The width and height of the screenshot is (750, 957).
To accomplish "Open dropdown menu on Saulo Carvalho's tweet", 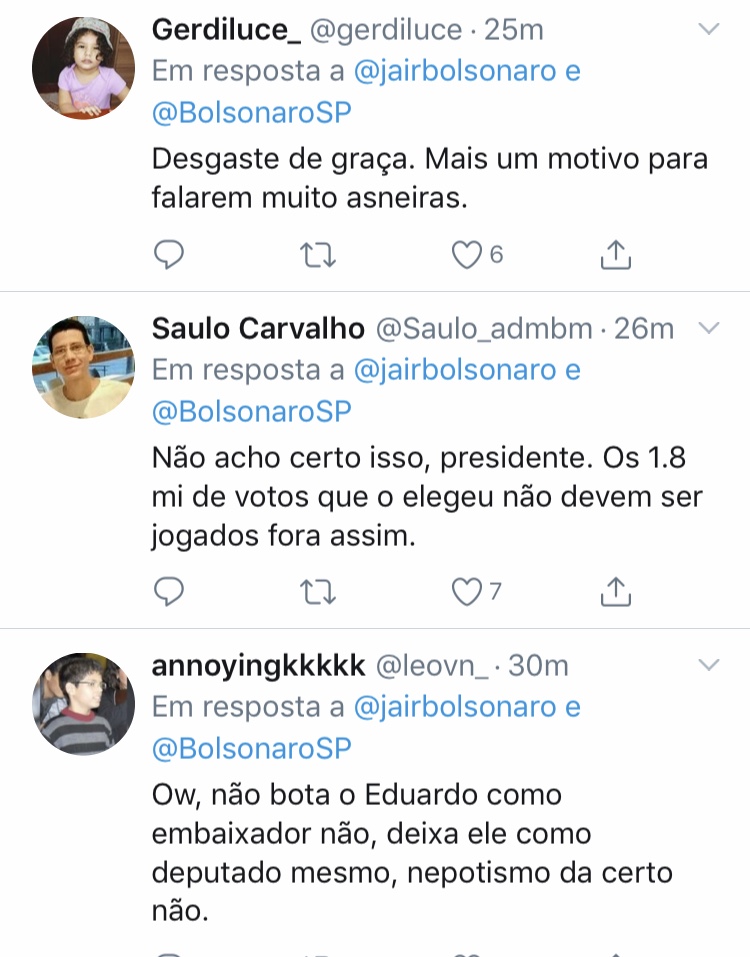I will coord(708,328).
